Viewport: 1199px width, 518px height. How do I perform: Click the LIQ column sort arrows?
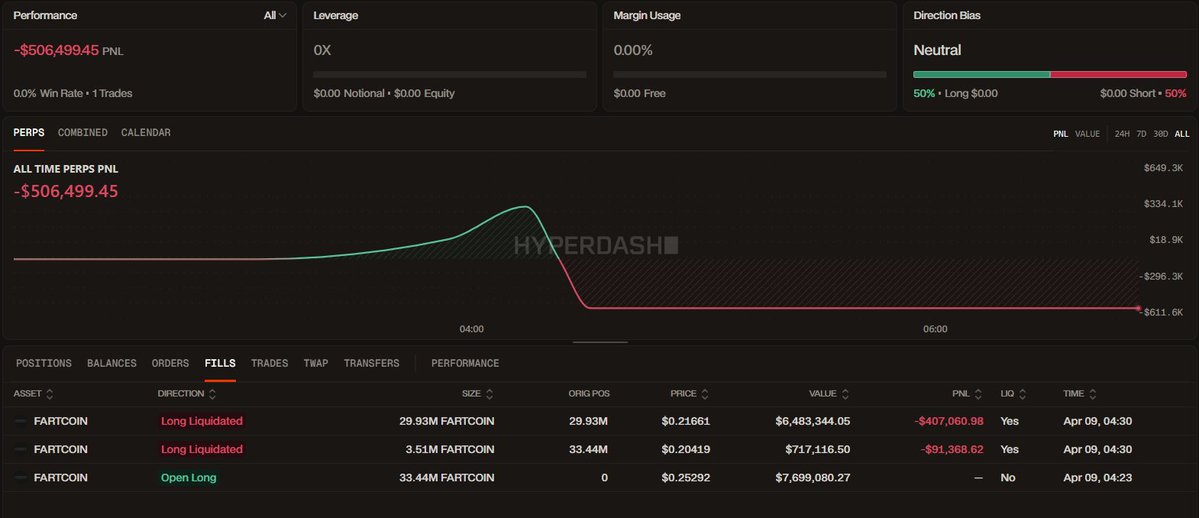click(x=1022, y=394)
